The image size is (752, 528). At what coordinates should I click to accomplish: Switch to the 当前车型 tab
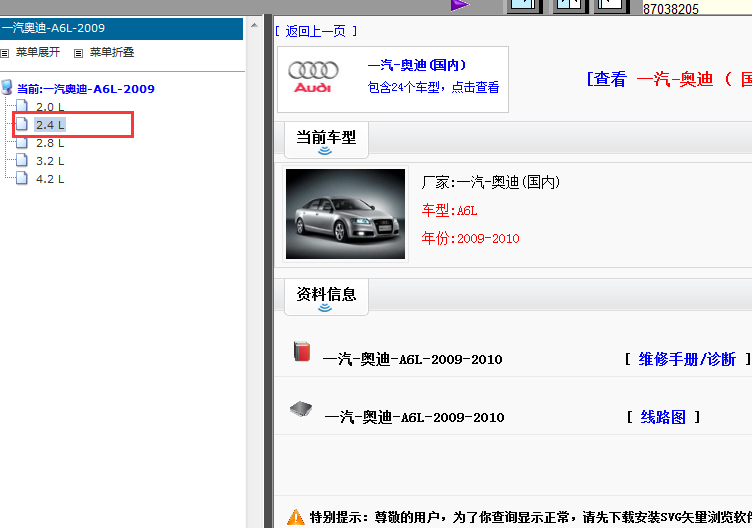[326, 140]
